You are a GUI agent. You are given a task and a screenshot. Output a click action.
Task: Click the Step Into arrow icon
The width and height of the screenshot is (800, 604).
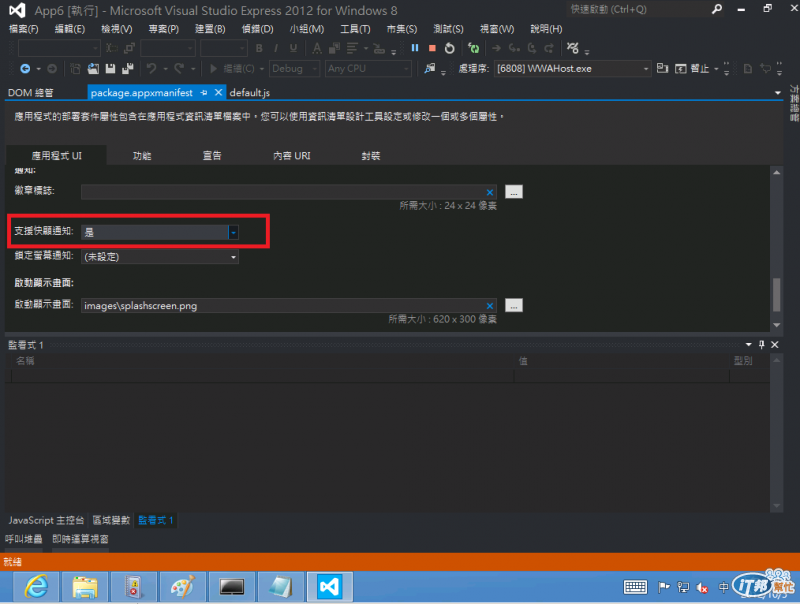click(514, 48)
